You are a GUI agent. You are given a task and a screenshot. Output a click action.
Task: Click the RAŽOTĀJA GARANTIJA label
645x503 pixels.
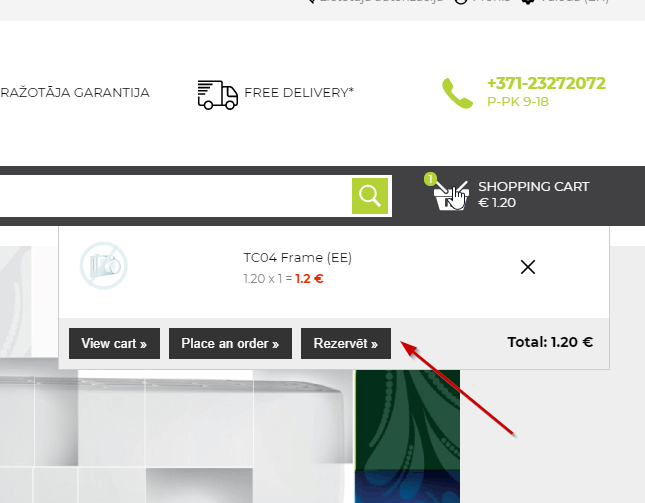(x=75, y=93)
